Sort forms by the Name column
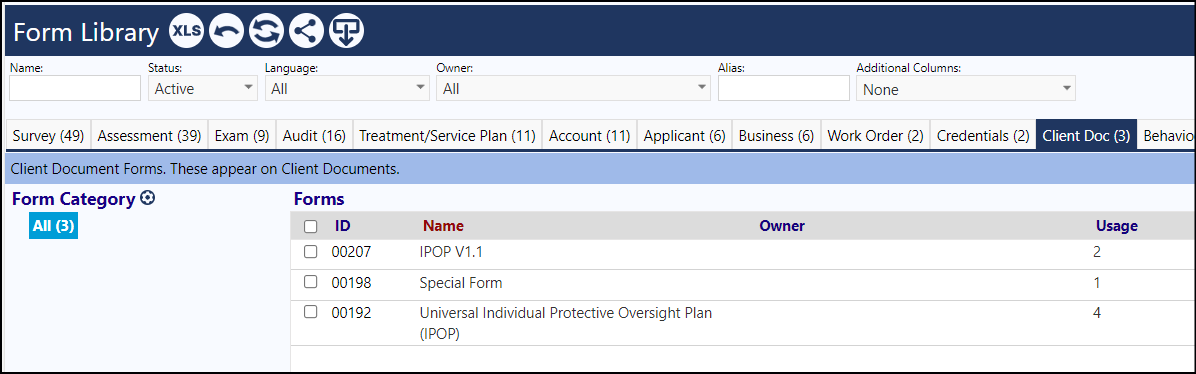The image size is (1196, 374). click(x=443, y=226)
